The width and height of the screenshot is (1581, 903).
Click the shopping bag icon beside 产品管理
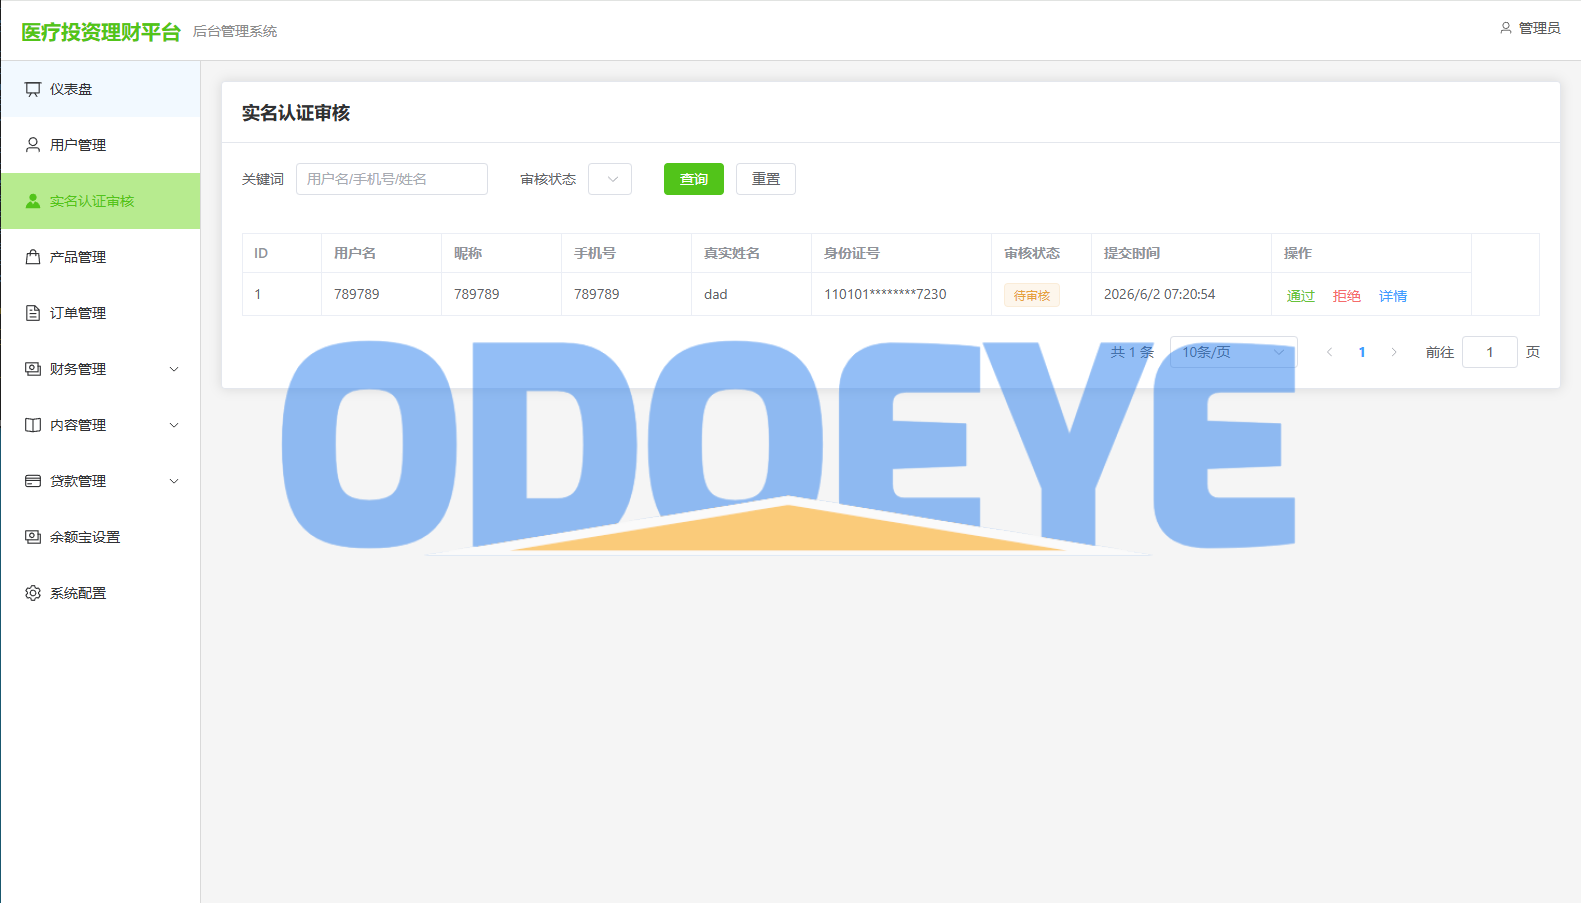coord(33,257)
